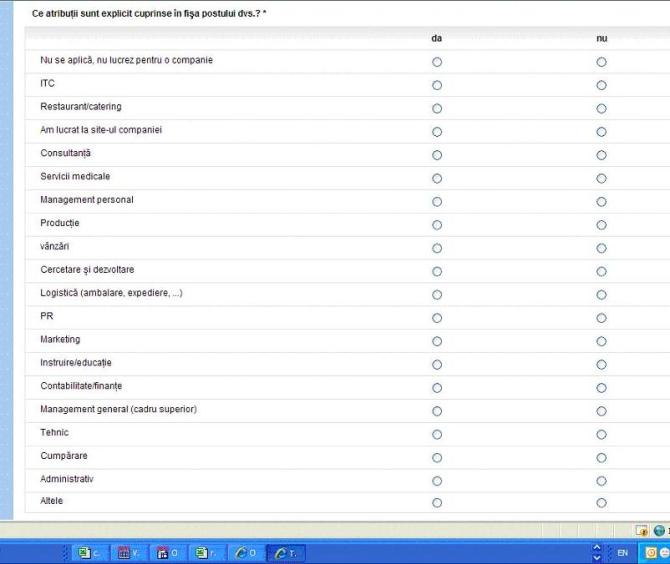This screenshot has height=564, width=670.
Task: Click the orange square system tray icon
Action: (651, 552)
